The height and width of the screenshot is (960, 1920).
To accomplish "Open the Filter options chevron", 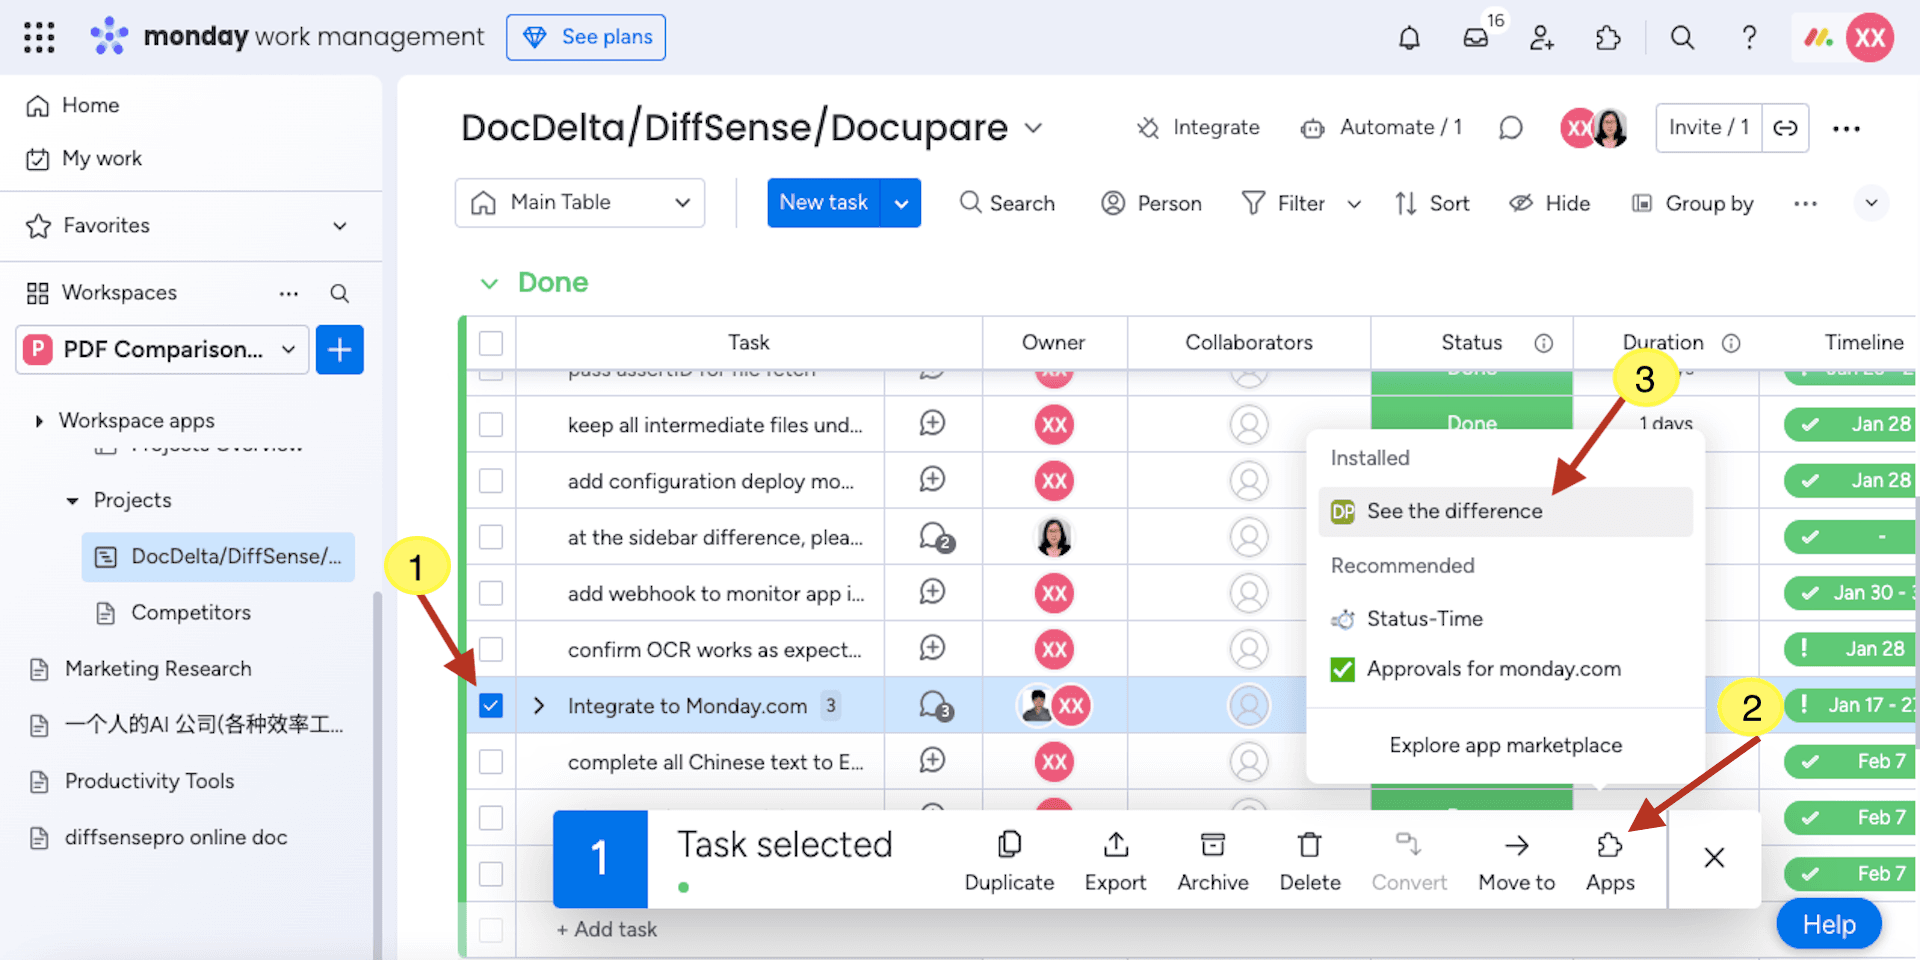I will click(1354, 204).
